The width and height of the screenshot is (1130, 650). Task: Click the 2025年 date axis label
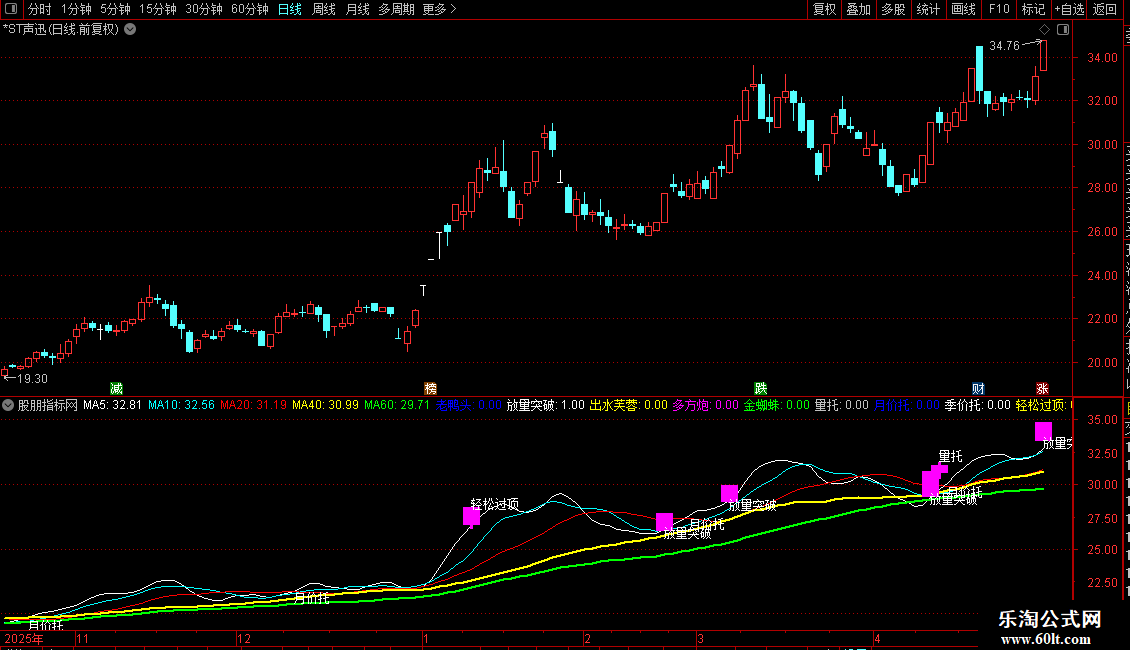pos(24,638)
